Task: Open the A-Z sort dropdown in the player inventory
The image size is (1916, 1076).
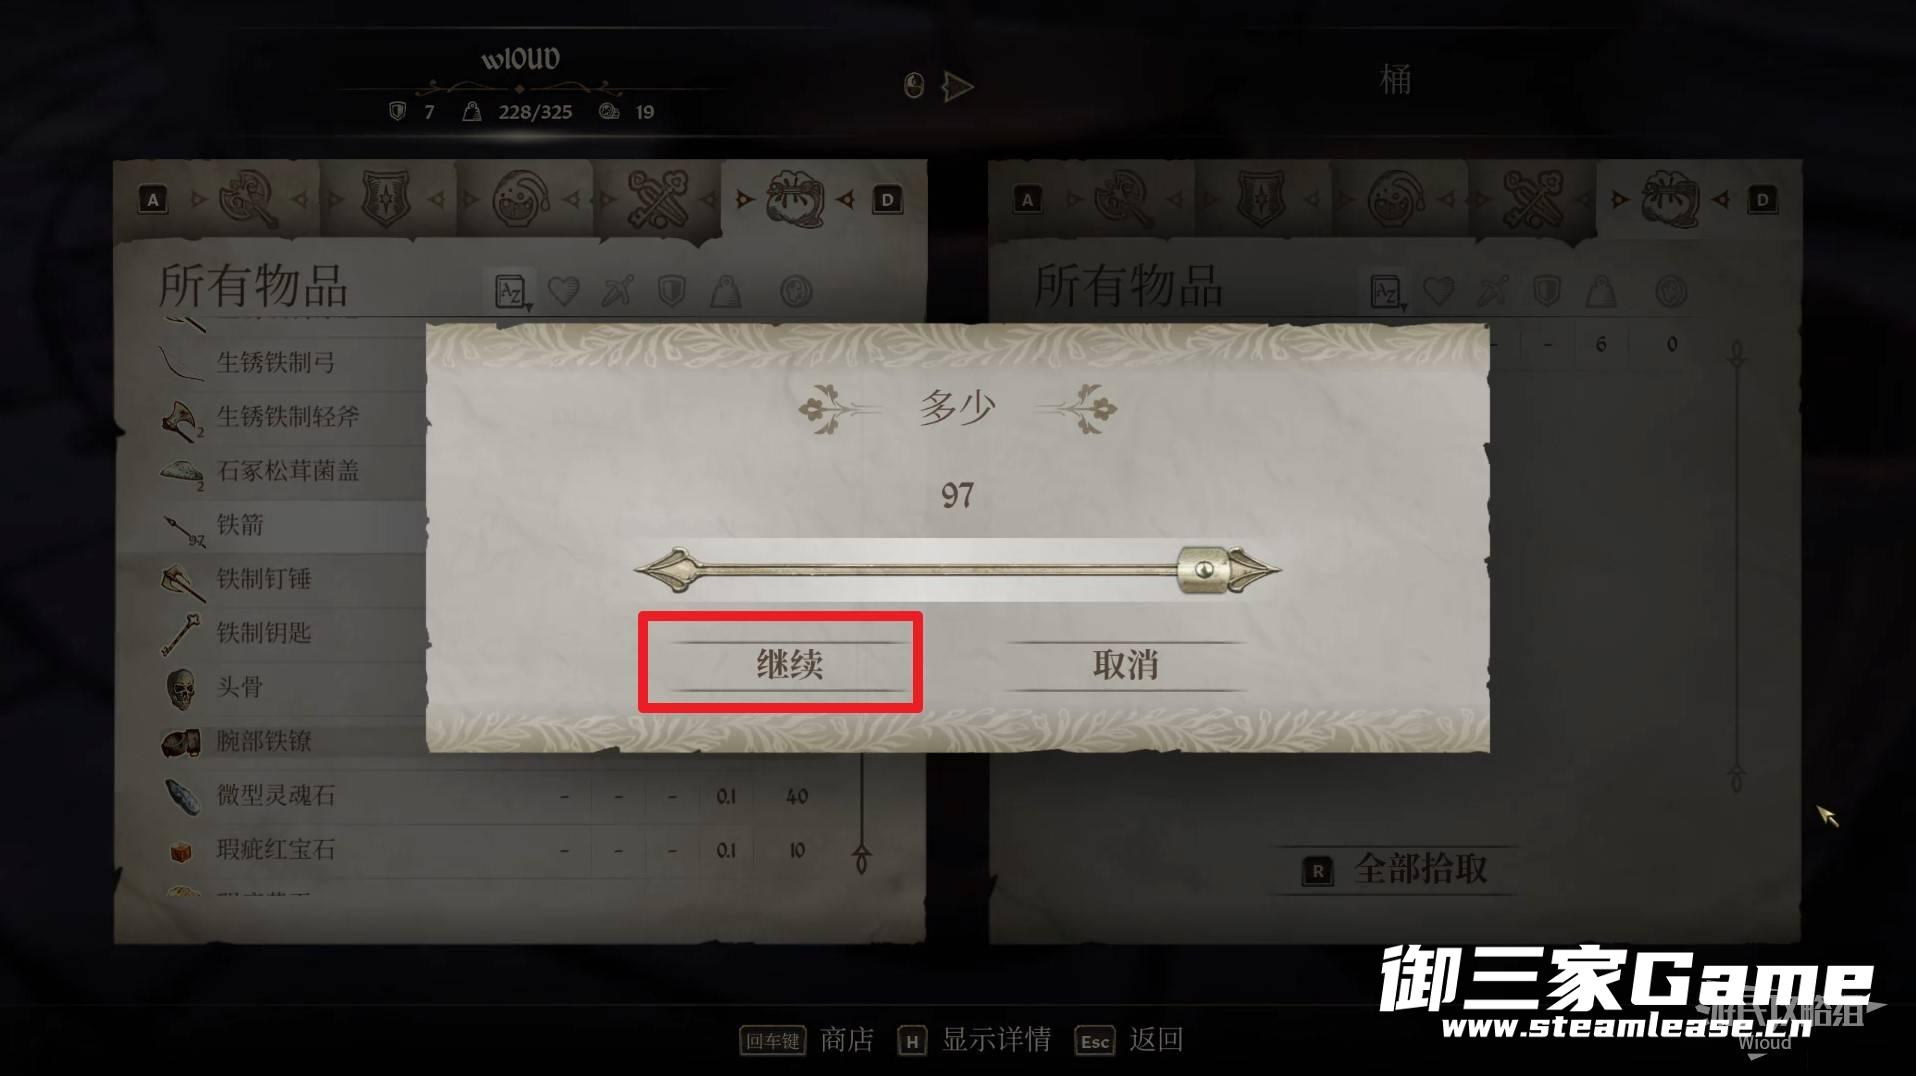Action: point(511,292)
